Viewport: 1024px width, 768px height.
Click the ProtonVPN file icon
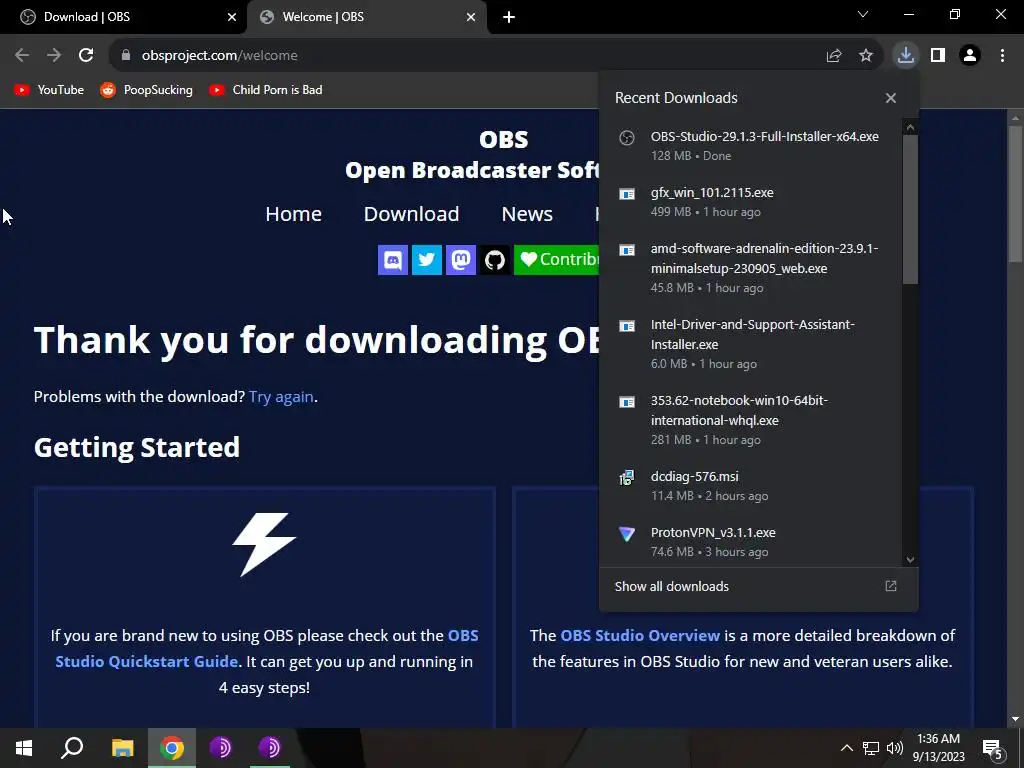[627, 534]
